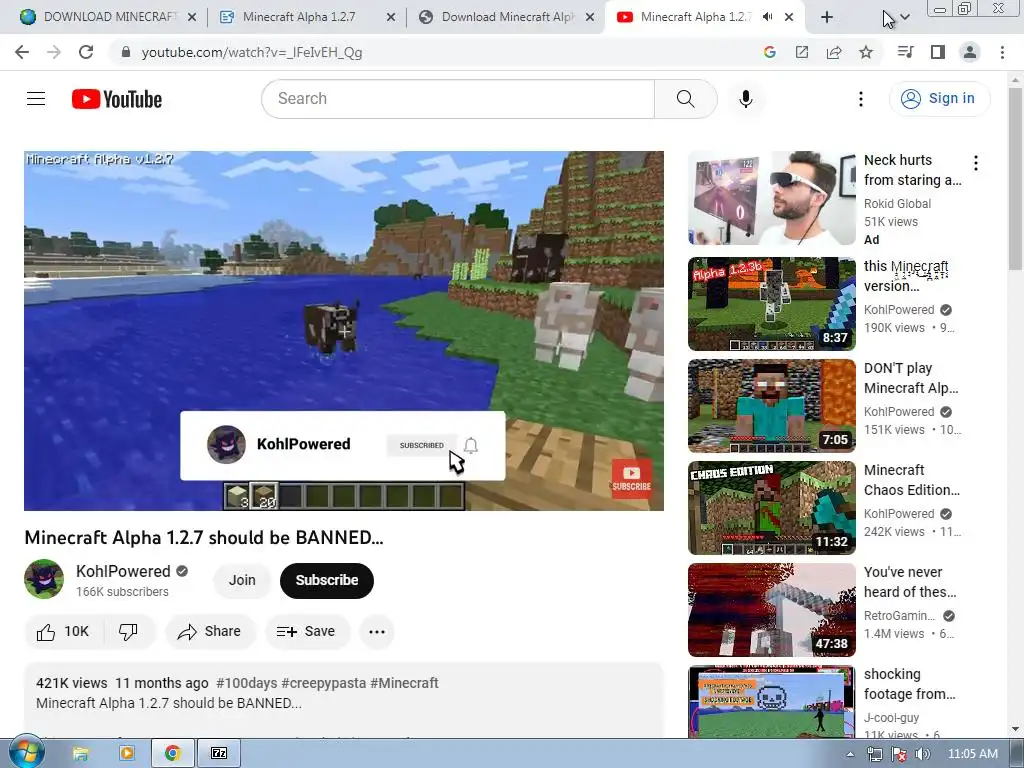The image size is (1024, 768).
Task: Share this page icon in address bar
Action: [x=834, y=52]
